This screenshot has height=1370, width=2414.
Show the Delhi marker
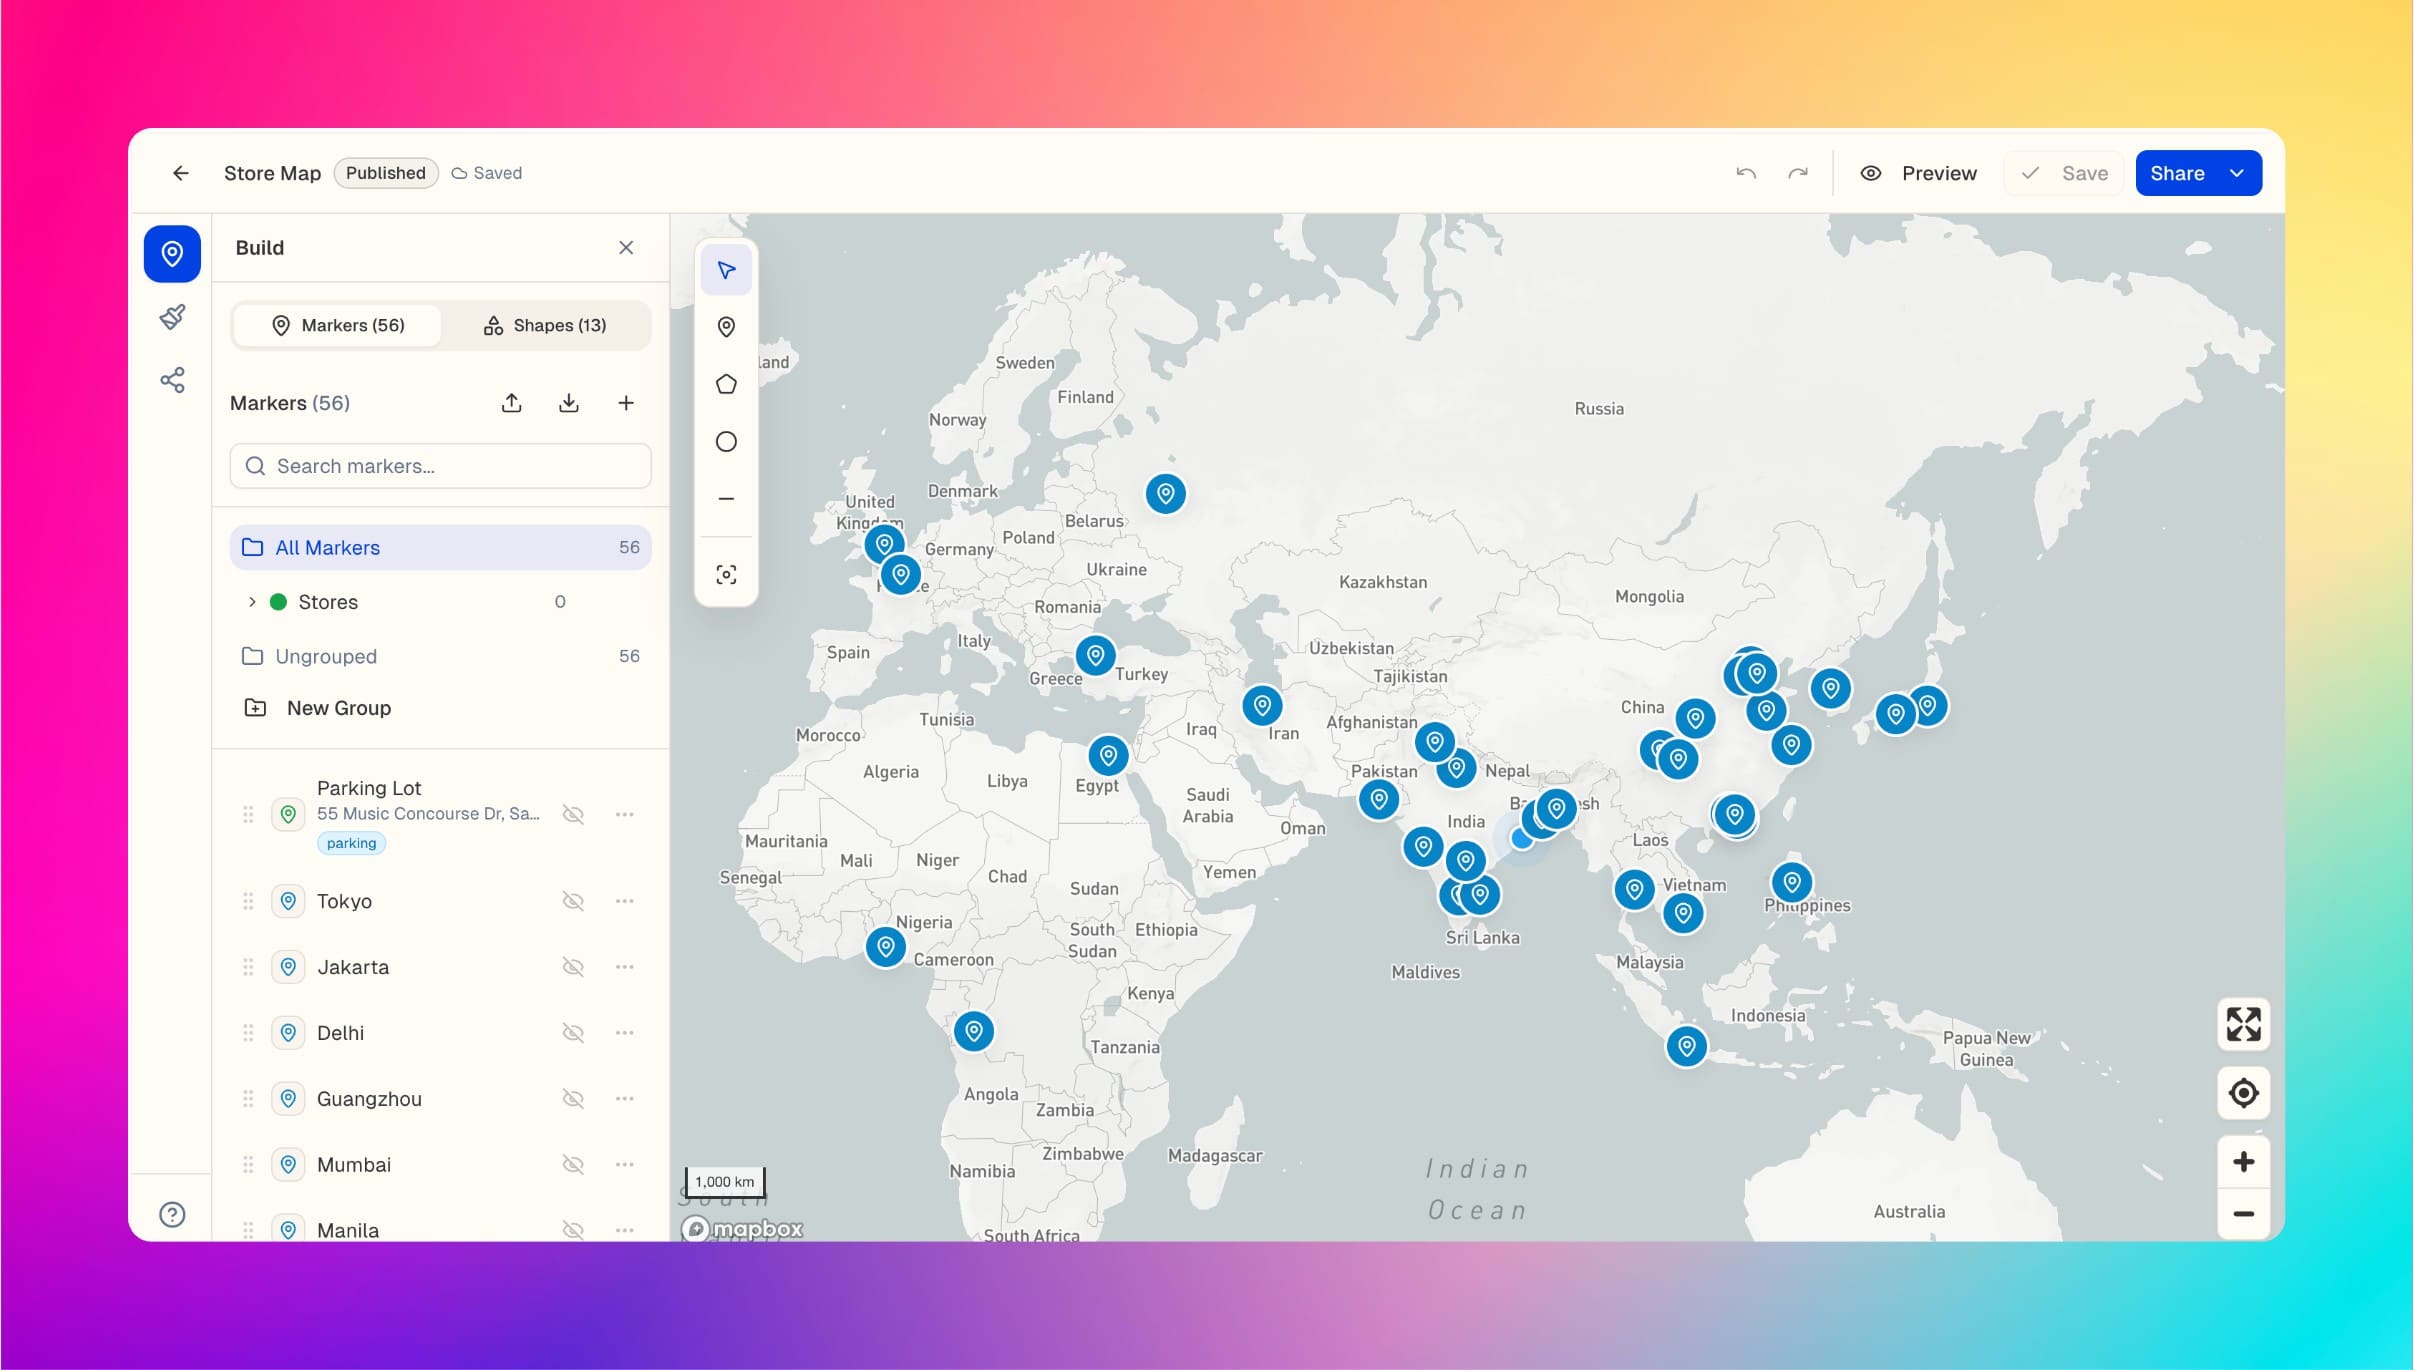point(574,1032)
